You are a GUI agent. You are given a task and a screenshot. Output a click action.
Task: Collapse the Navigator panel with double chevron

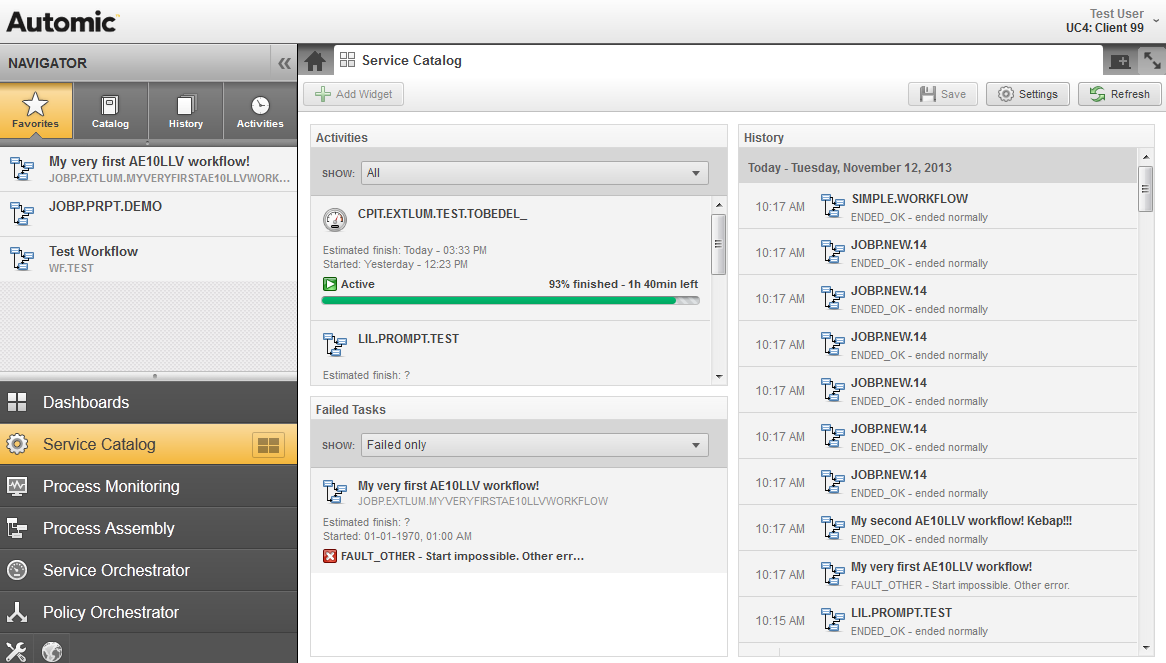pyautogui.click(x=284, y=63)
